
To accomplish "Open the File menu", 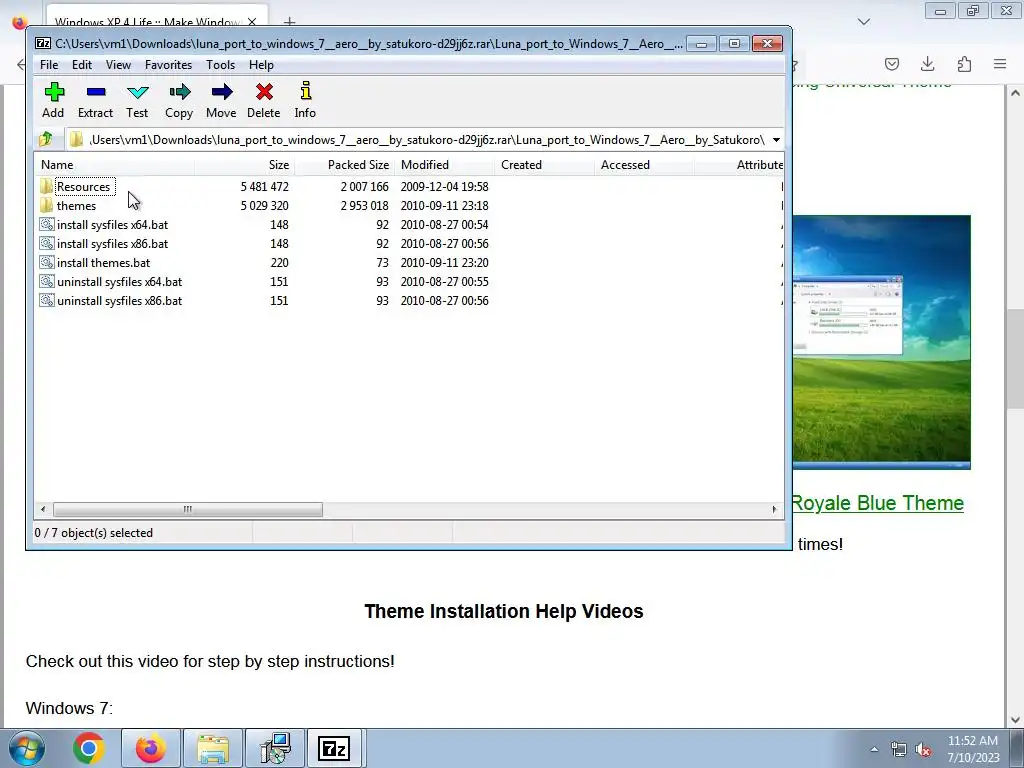I will click(x=49, y=65).
